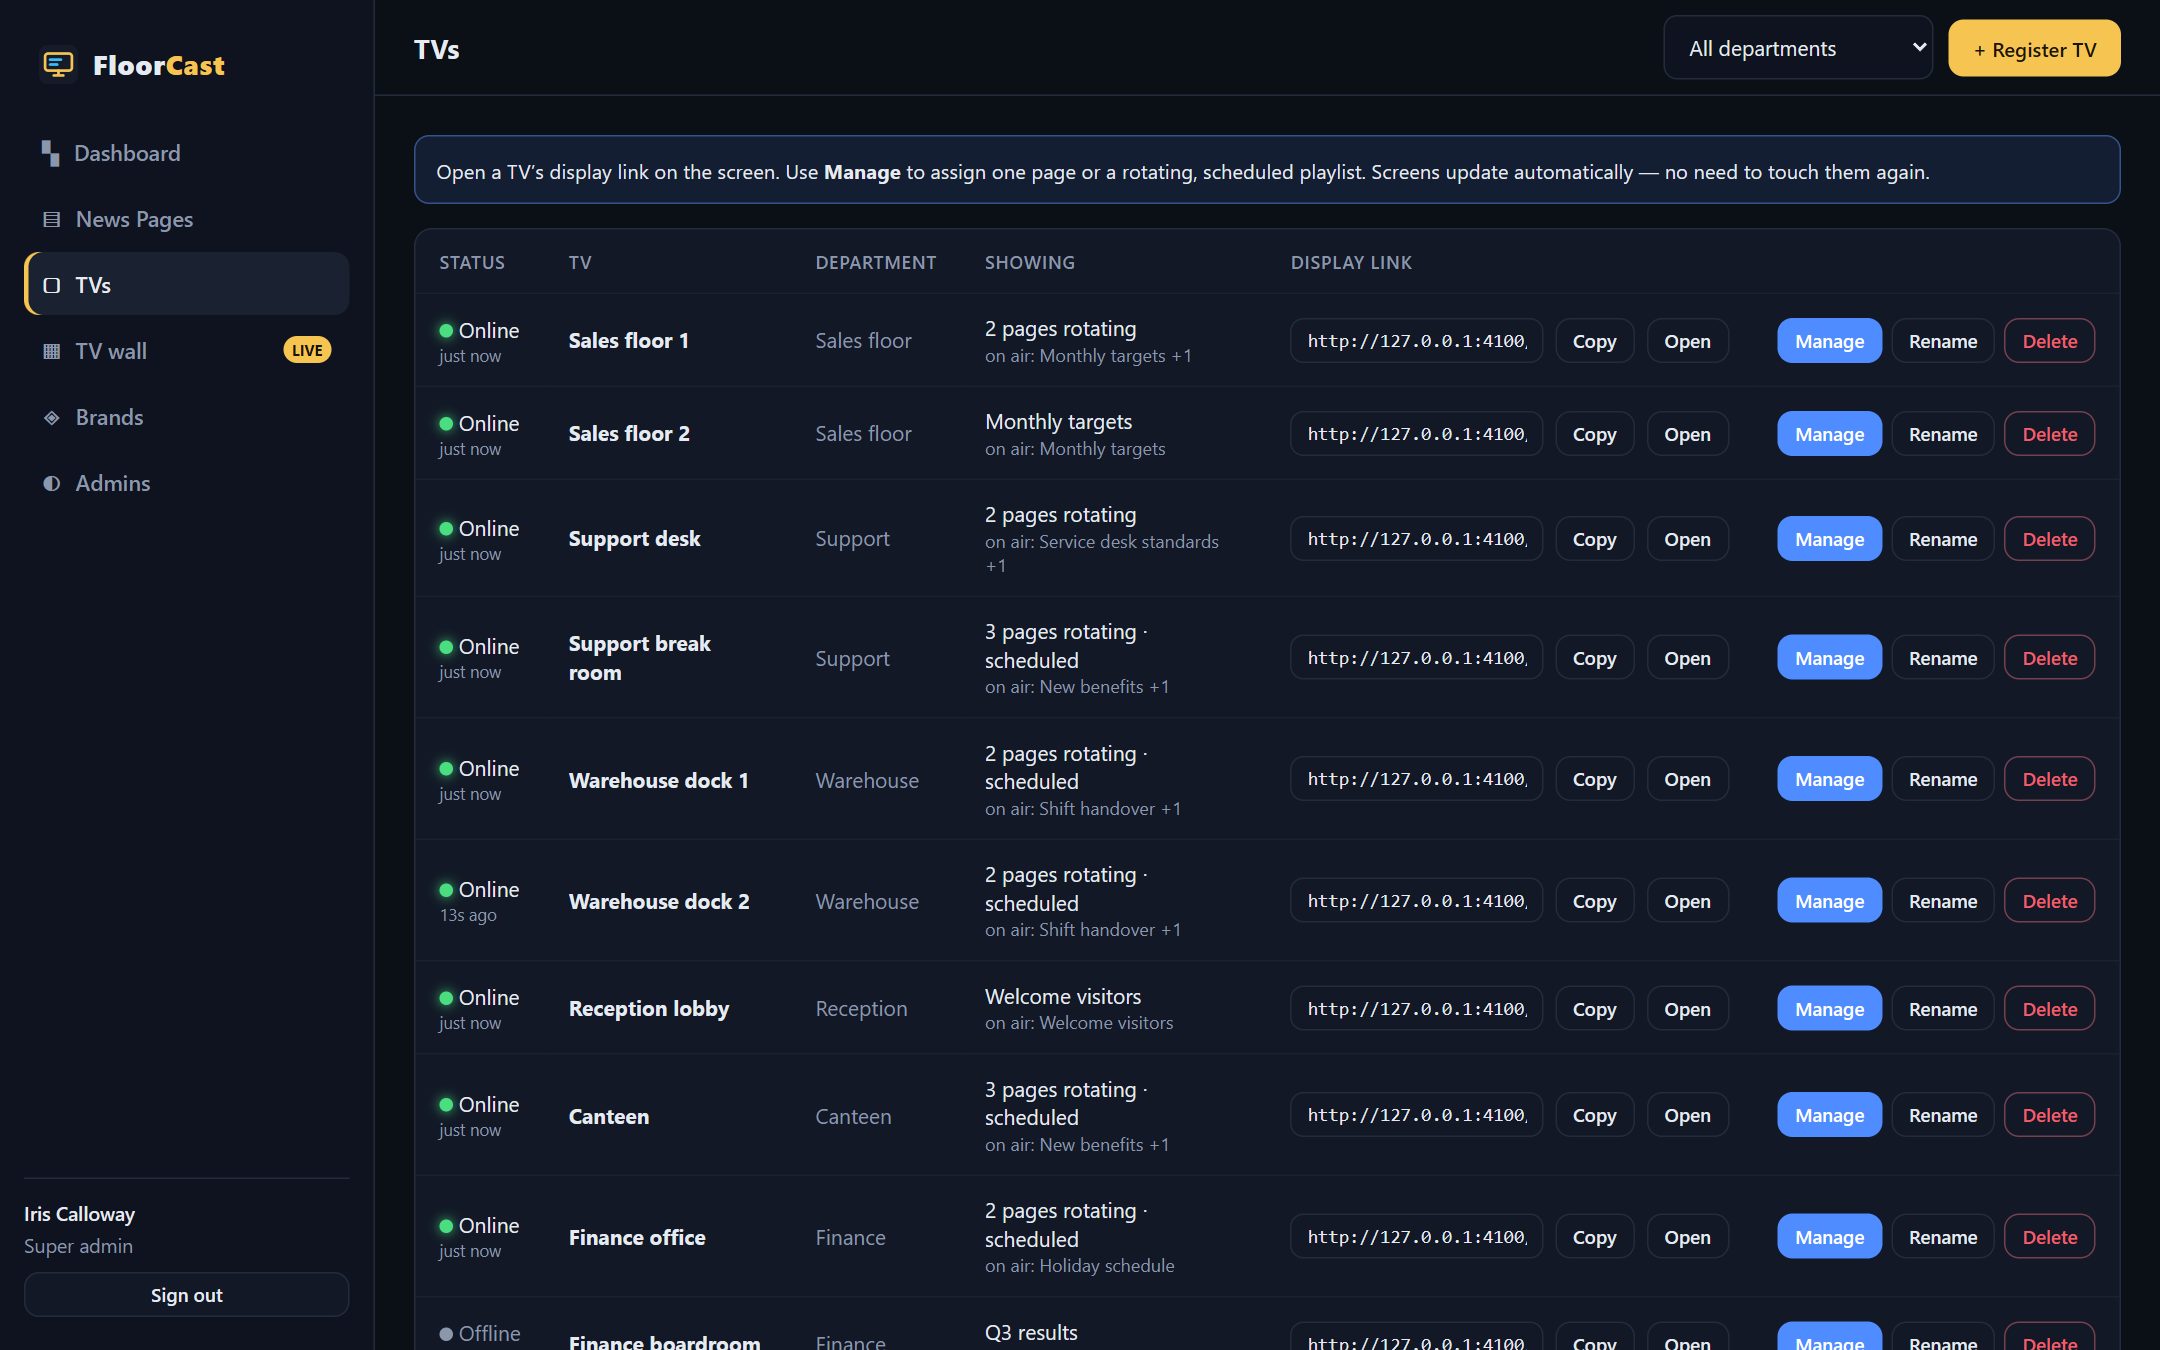The width and height of the screenshot is (2160, 1350).
Task: Copy the Support desk display link
Action: (1594, 539)
